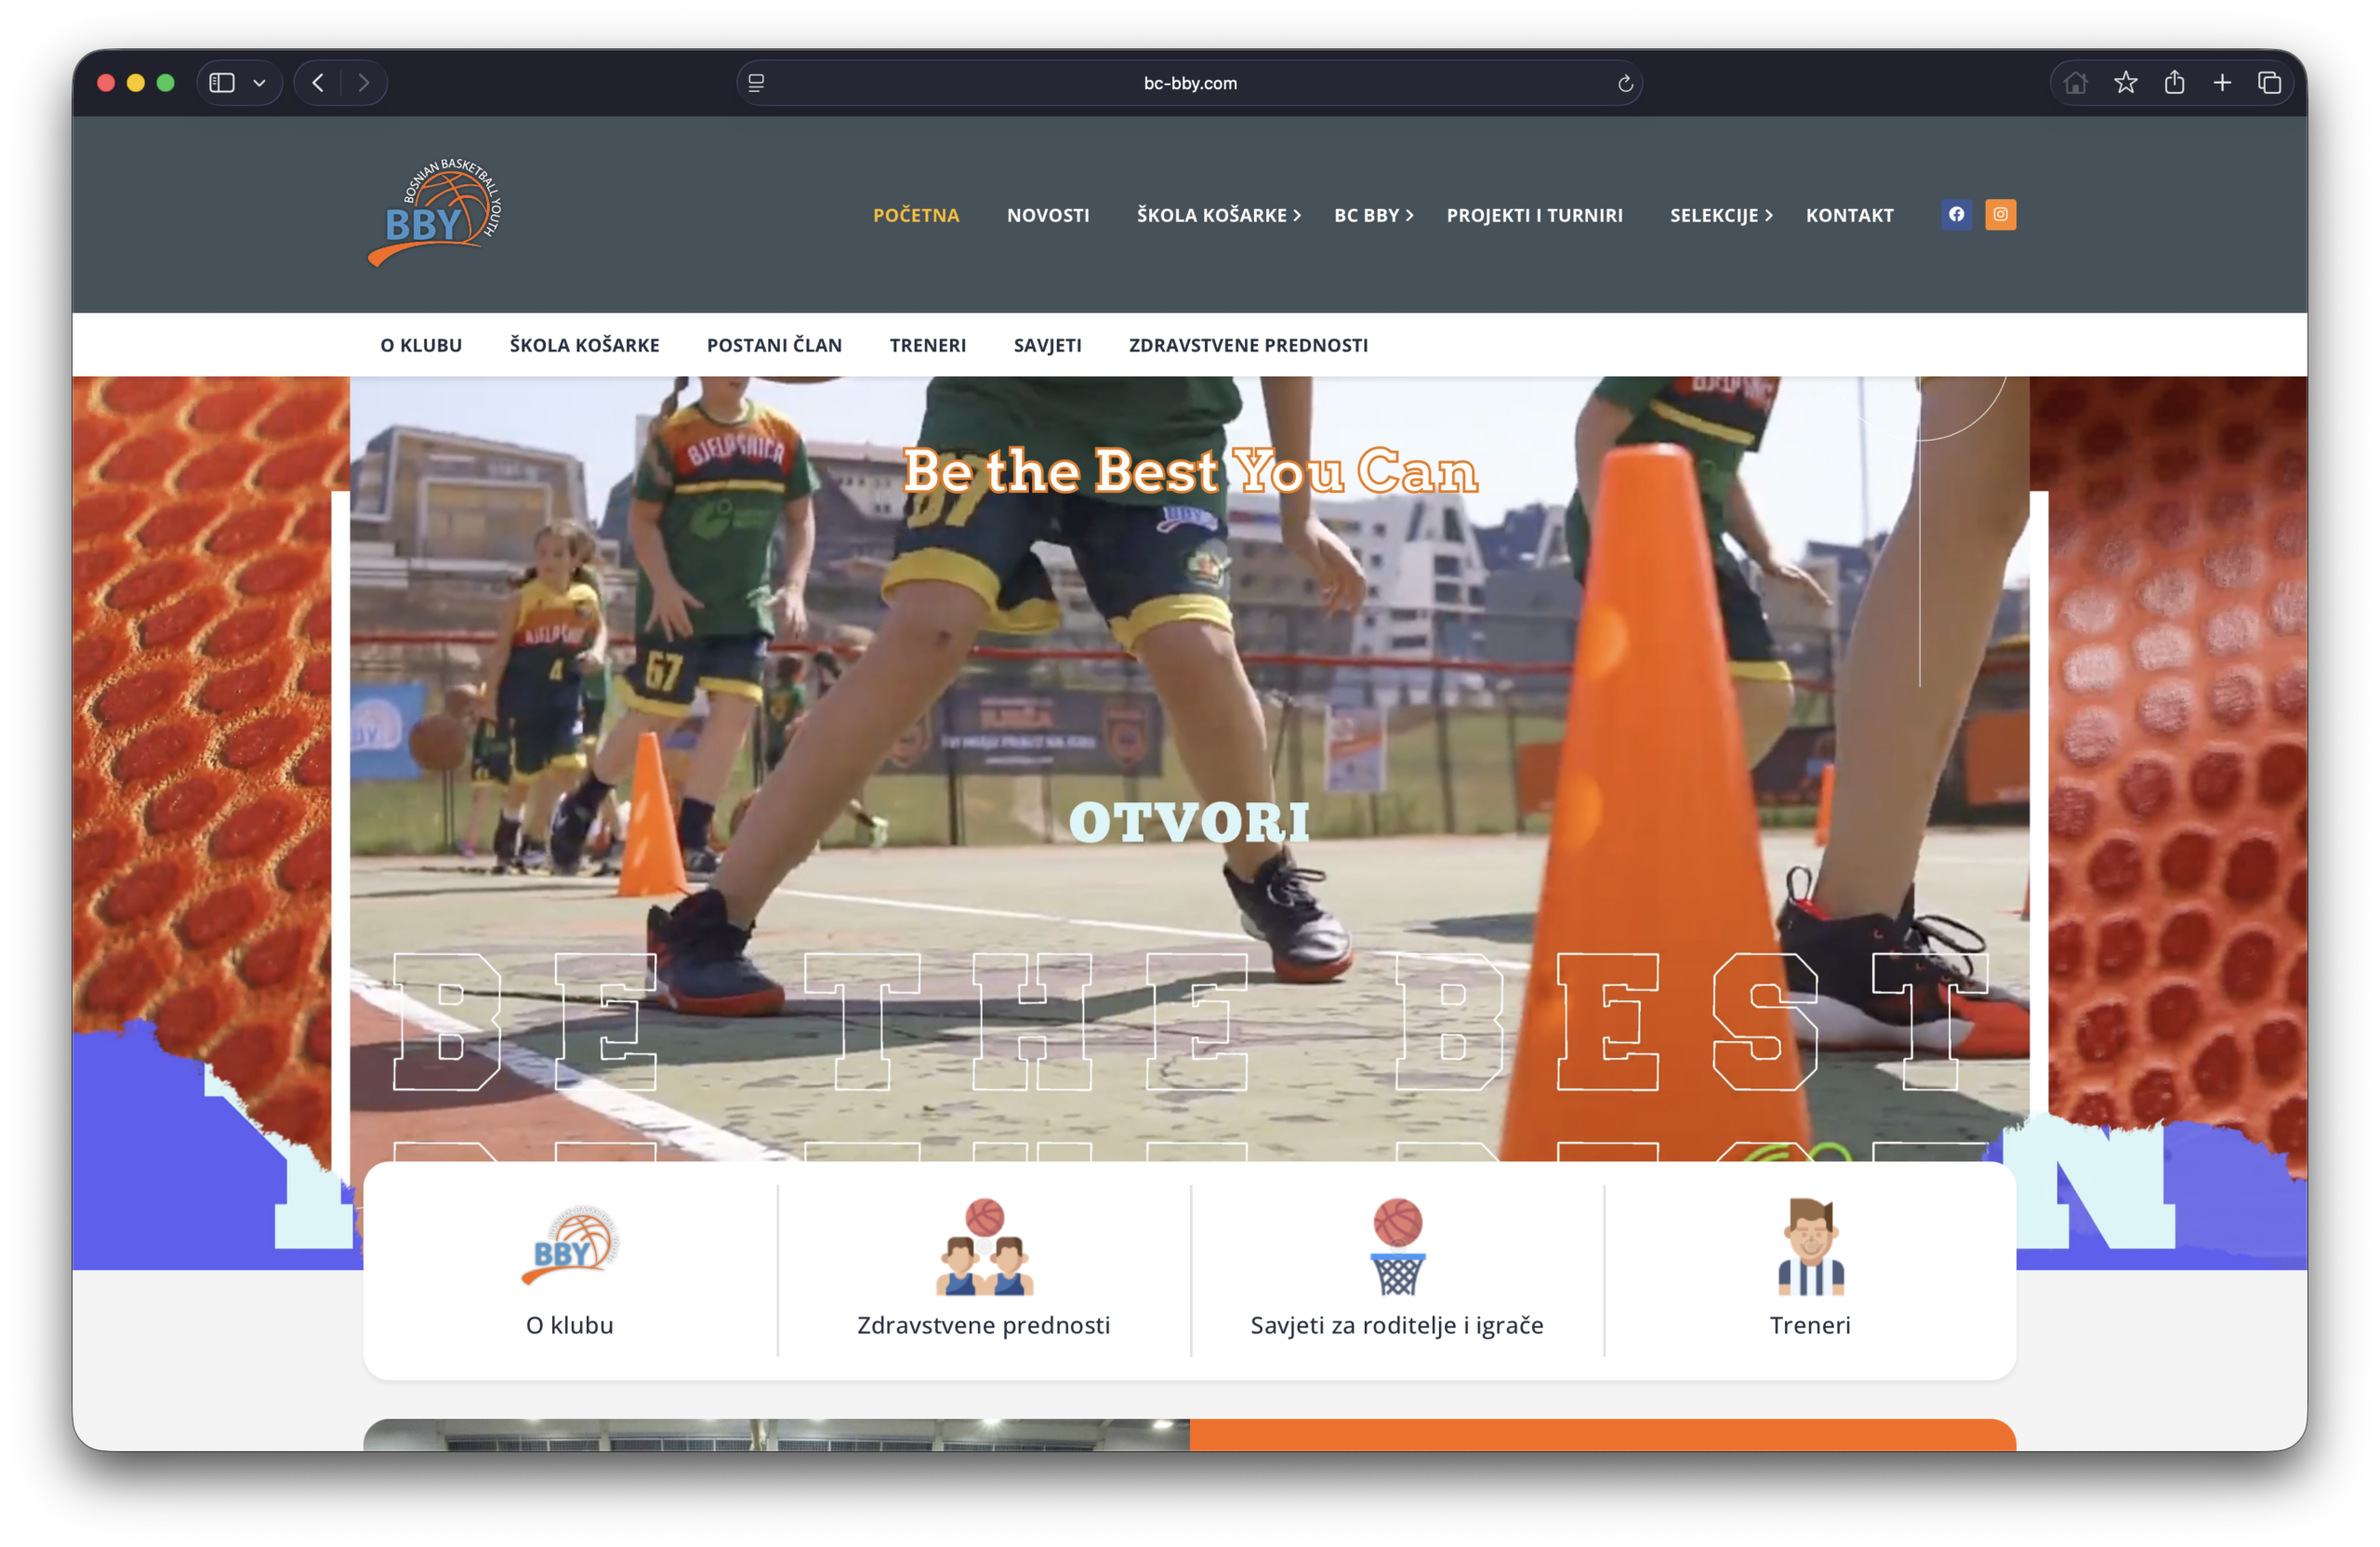Toggle the Safari sidebar

click(x=222, y=83)
